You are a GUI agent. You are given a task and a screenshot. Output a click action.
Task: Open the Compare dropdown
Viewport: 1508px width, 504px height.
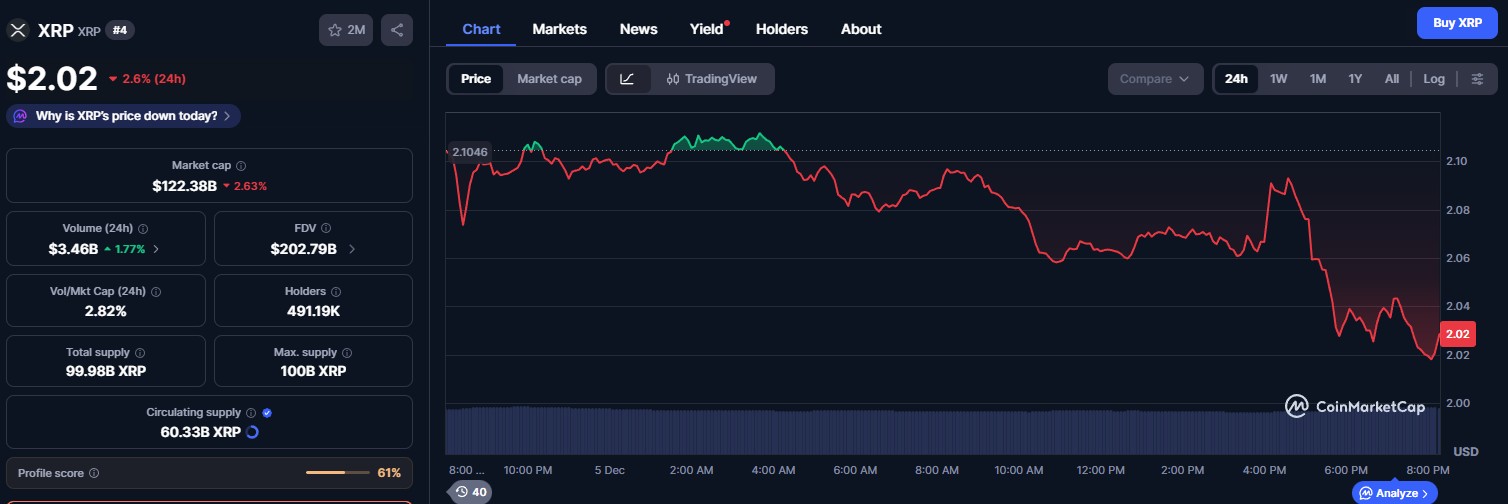tap(1155, 79)
